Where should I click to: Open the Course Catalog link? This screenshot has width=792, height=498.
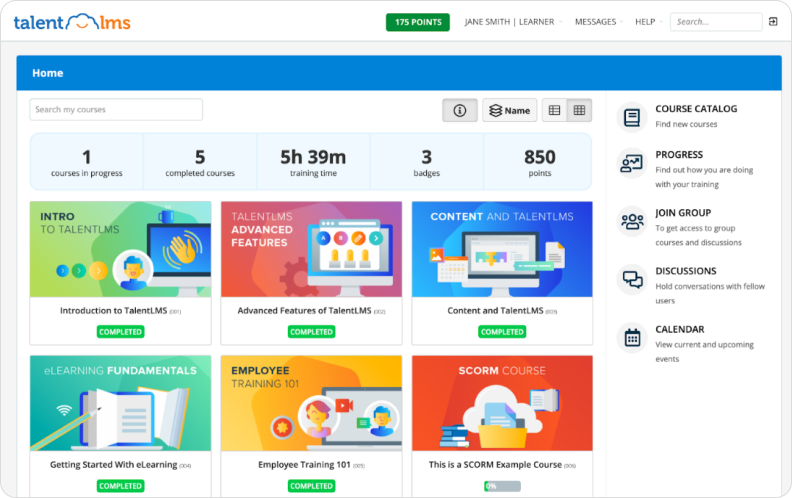pos(696,109)
